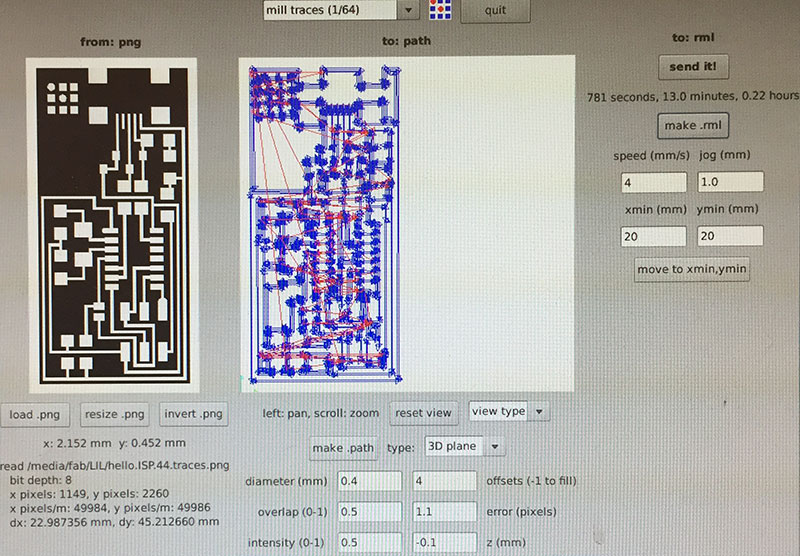Click the send it! button

(x=693, y=67)
